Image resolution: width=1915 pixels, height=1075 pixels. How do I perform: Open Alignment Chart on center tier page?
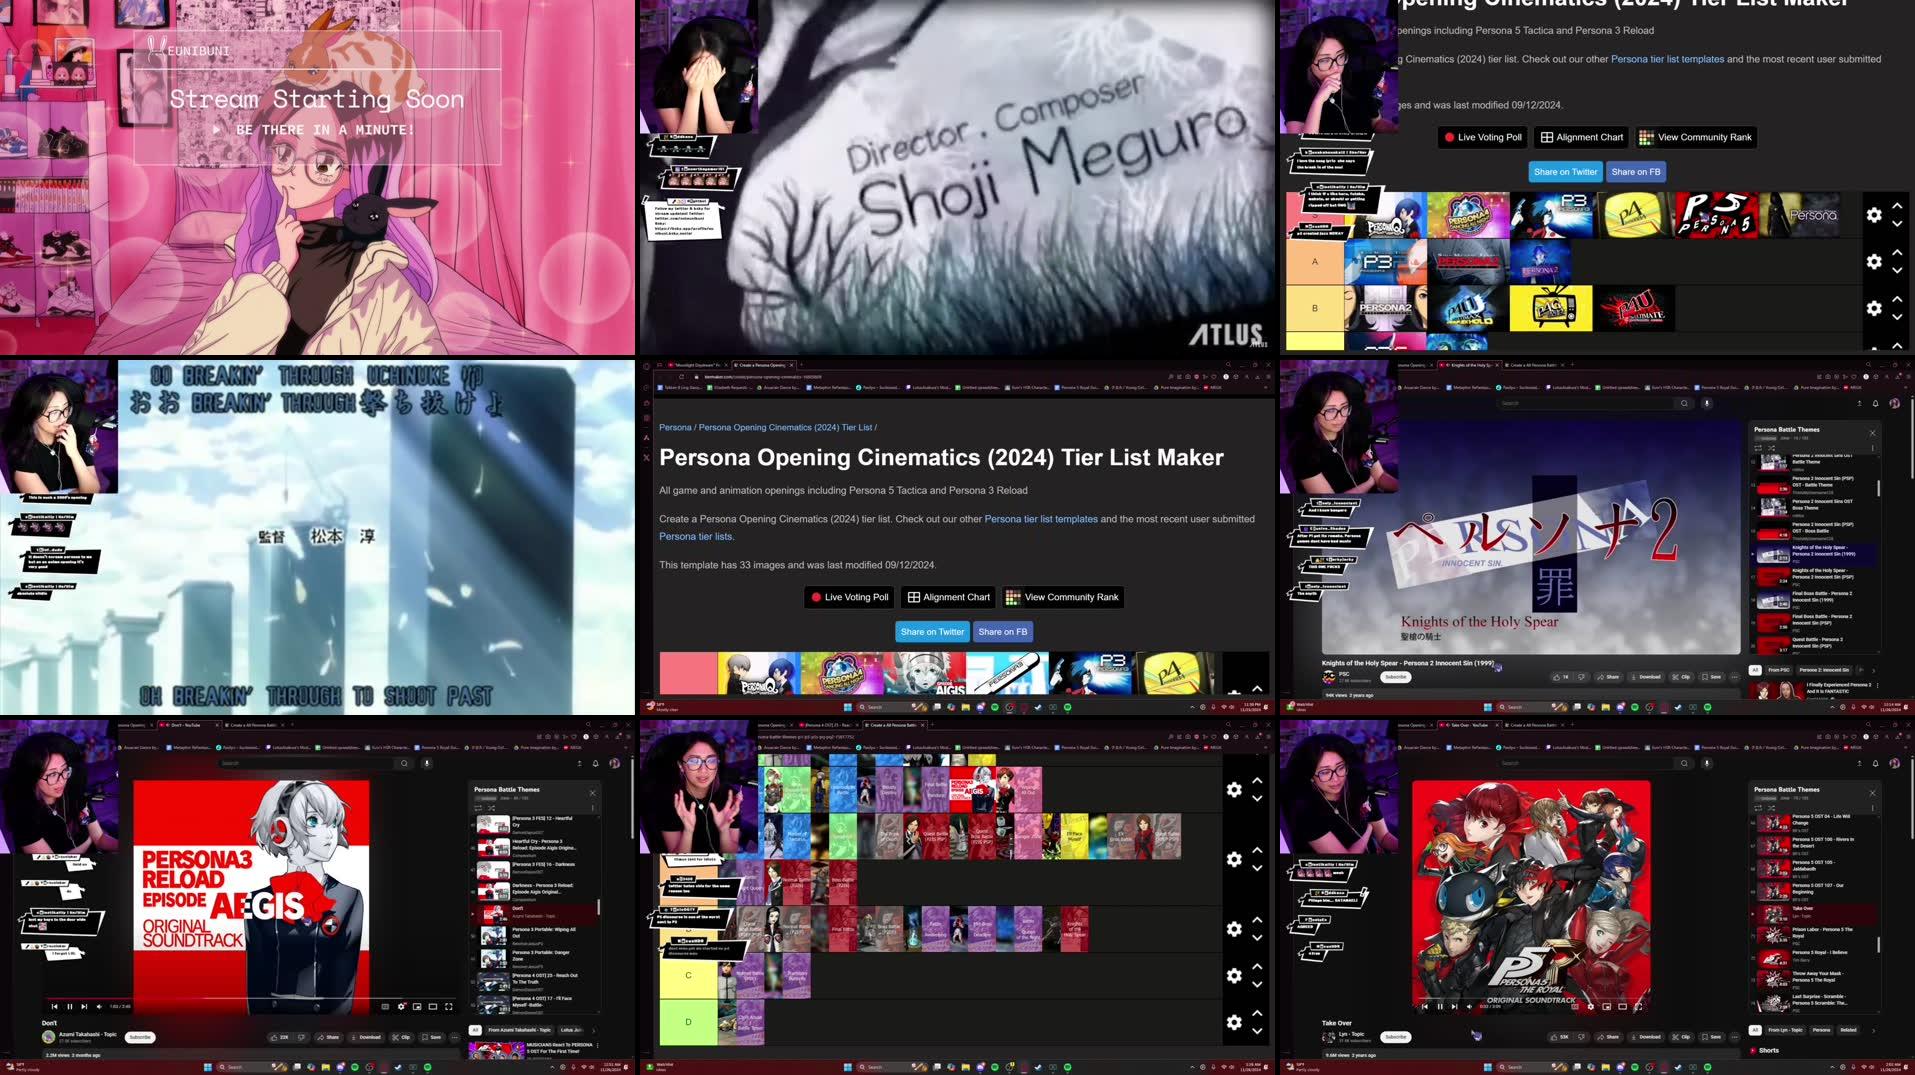(948, 597)
